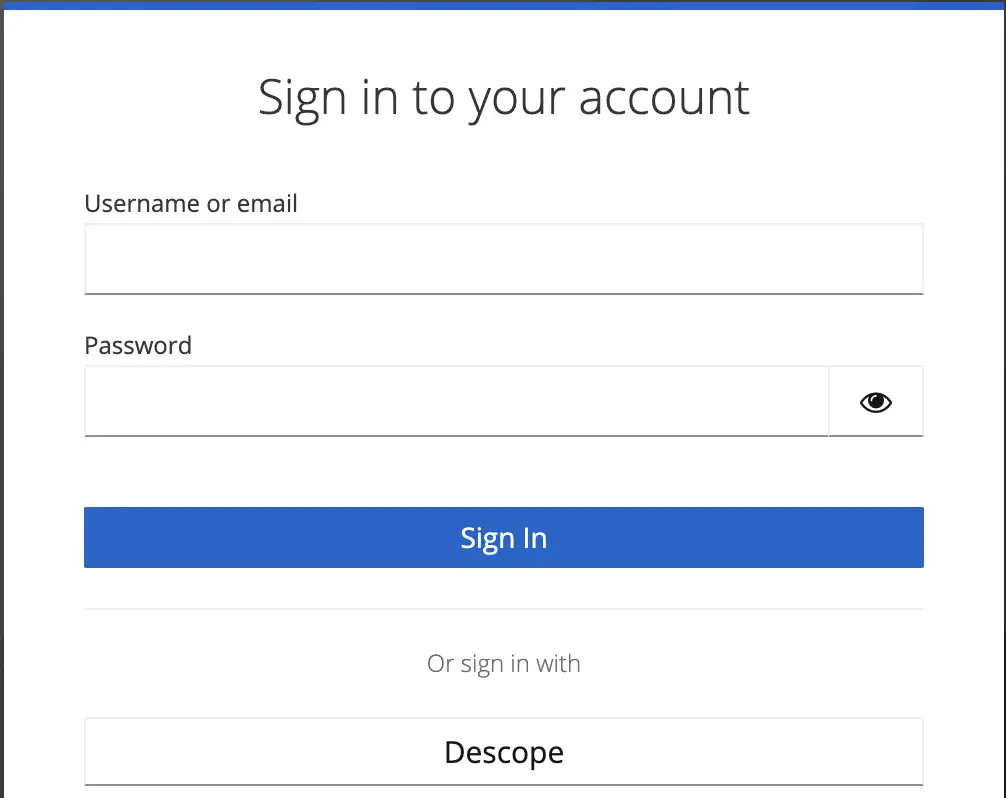Click the Username or email label
This screenshot has height=798, width=1006.
click(190, 203)
